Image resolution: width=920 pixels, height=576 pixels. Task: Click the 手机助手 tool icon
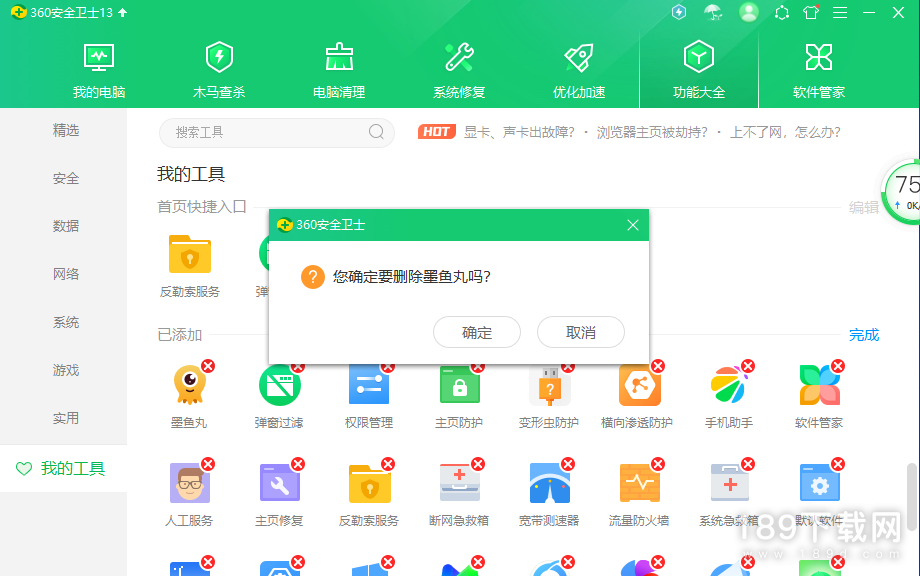click(x=729, y=385)
